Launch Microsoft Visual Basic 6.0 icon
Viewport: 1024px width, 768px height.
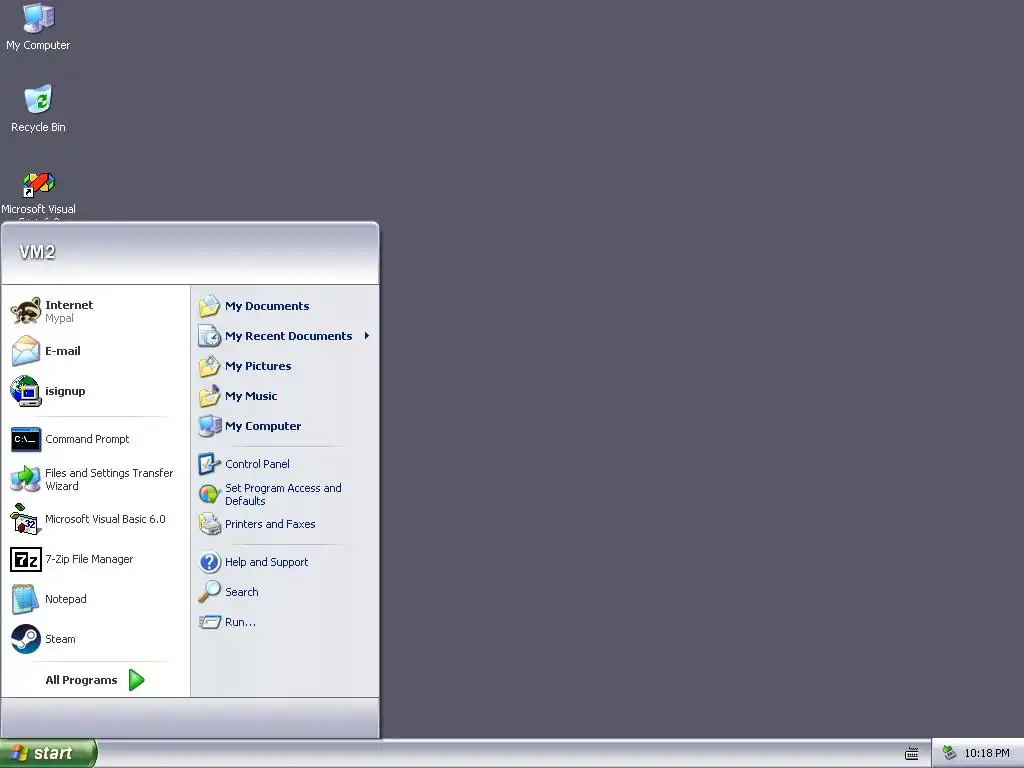26,519
